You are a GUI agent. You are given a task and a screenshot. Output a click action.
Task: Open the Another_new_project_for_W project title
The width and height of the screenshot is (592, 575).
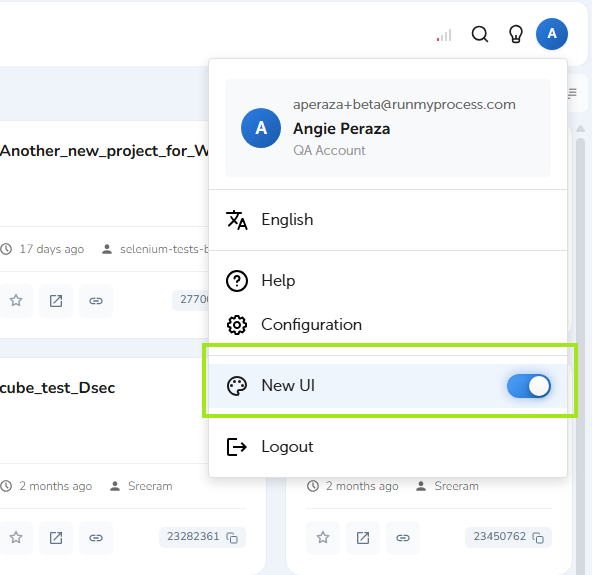click(x=105, y=151)
